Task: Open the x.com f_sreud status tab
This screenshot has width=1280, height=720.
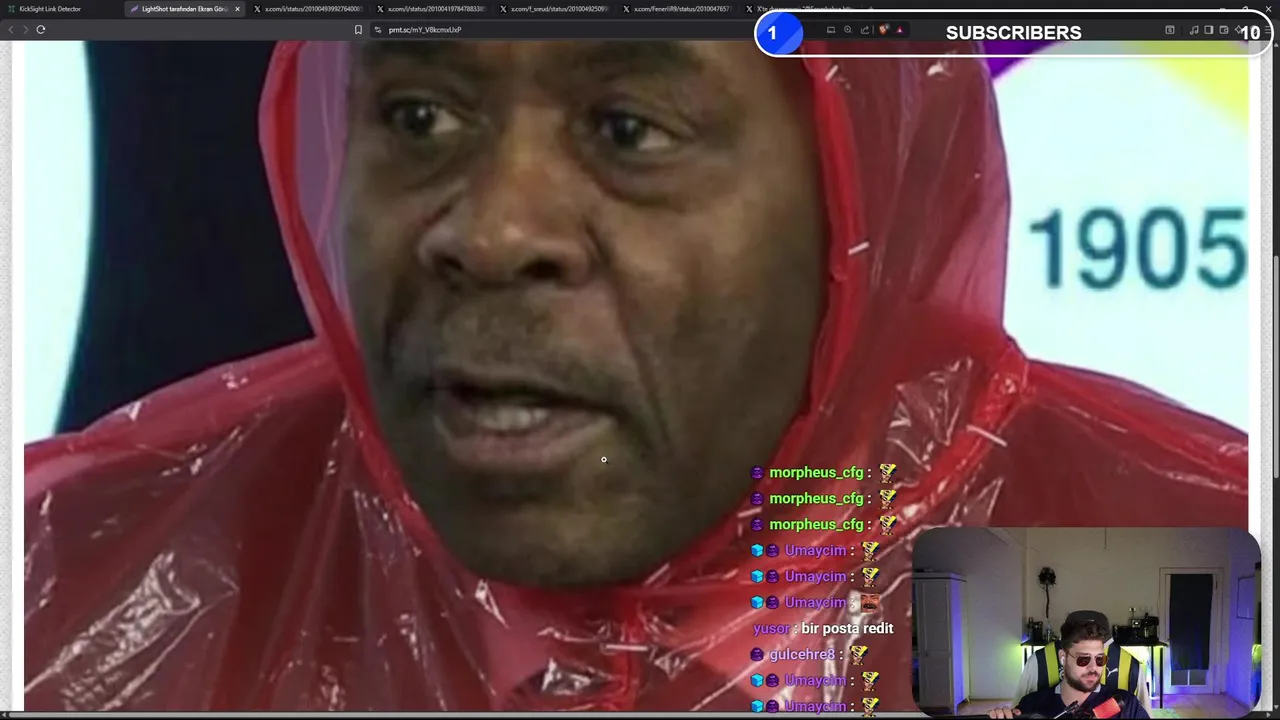Action: (556, 9)
